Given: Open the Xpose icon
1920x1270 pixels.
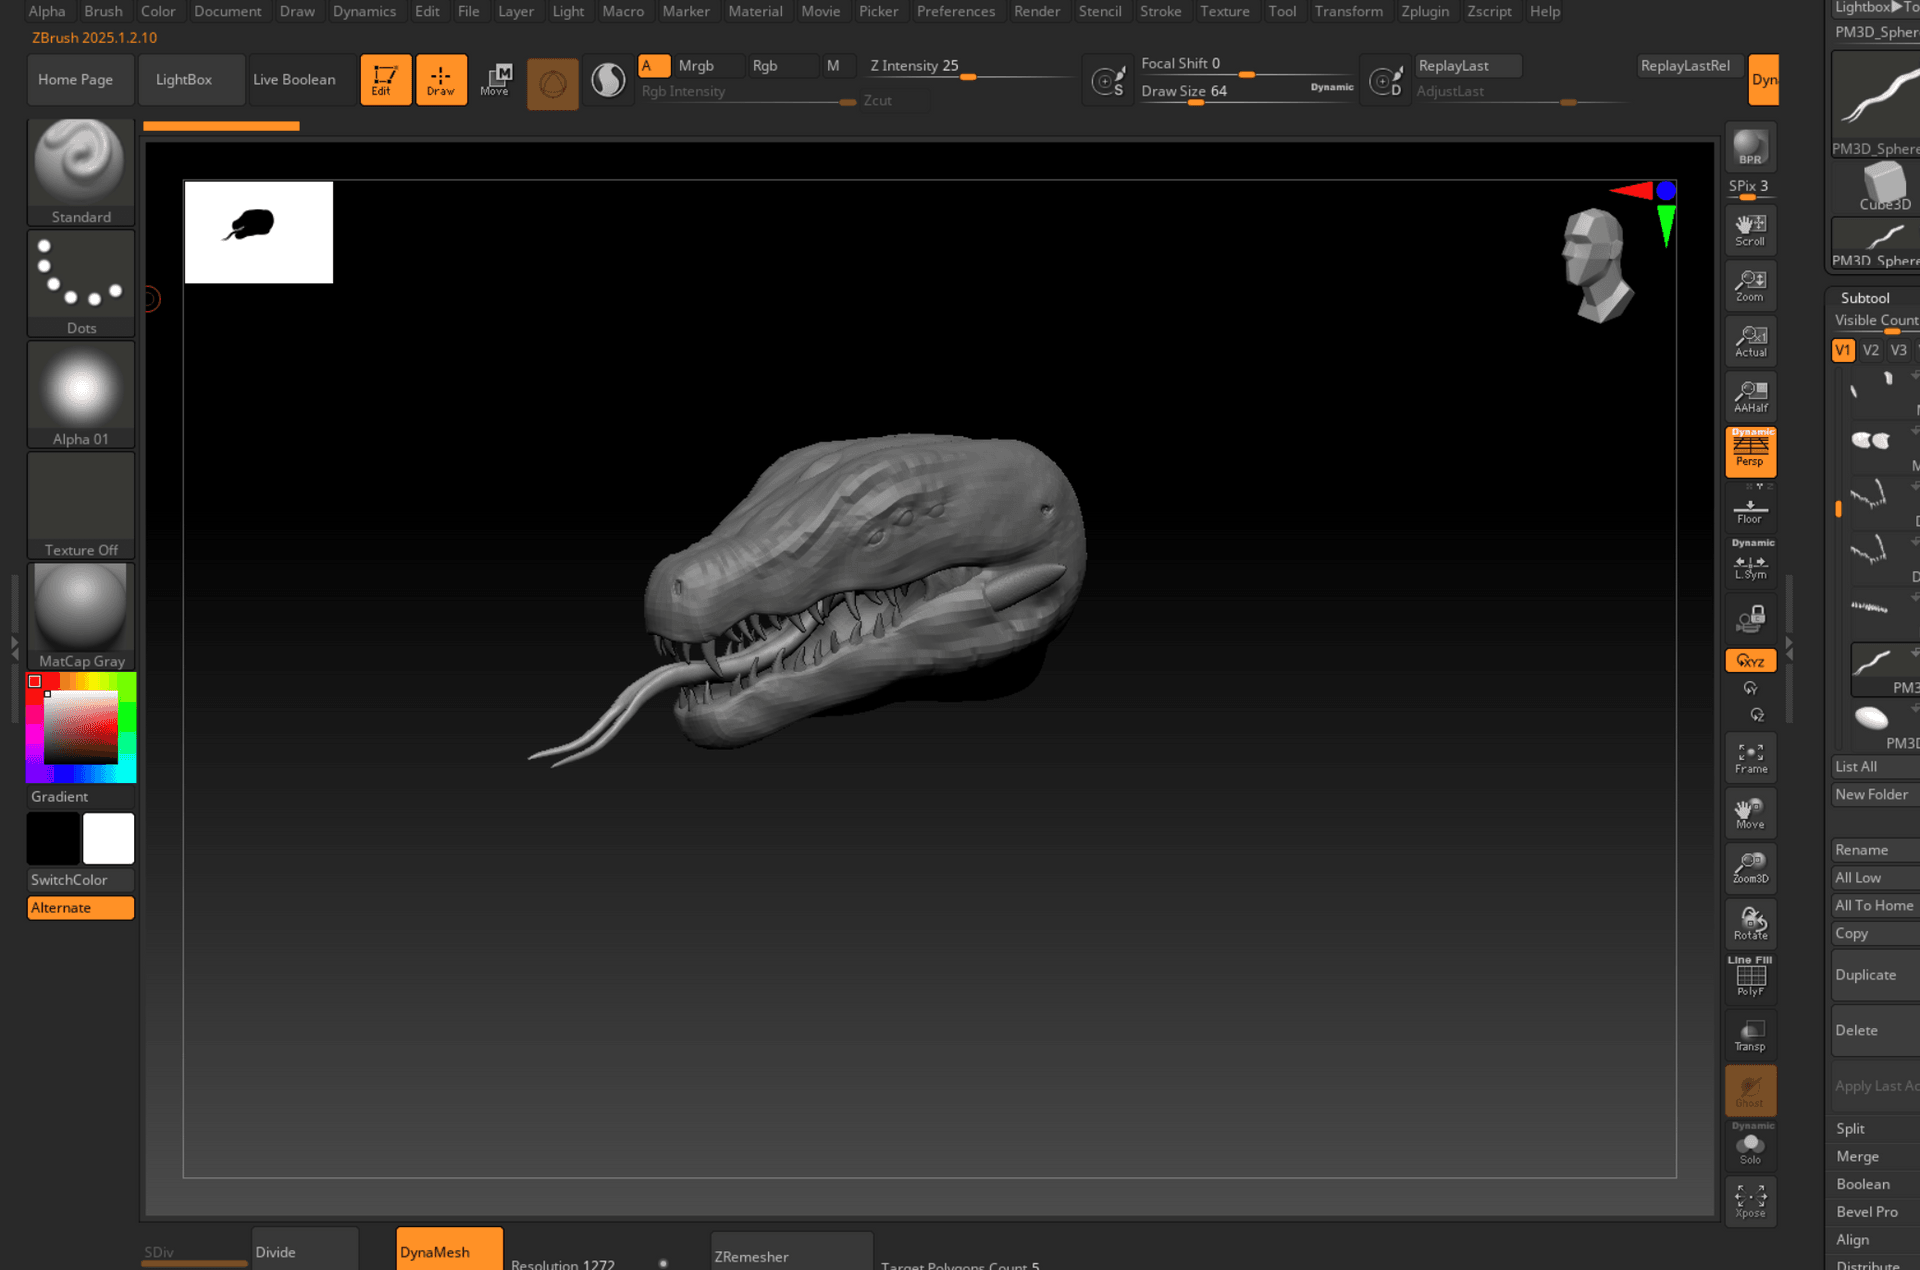Looking at the screenshot, I should [1750, 1200].
